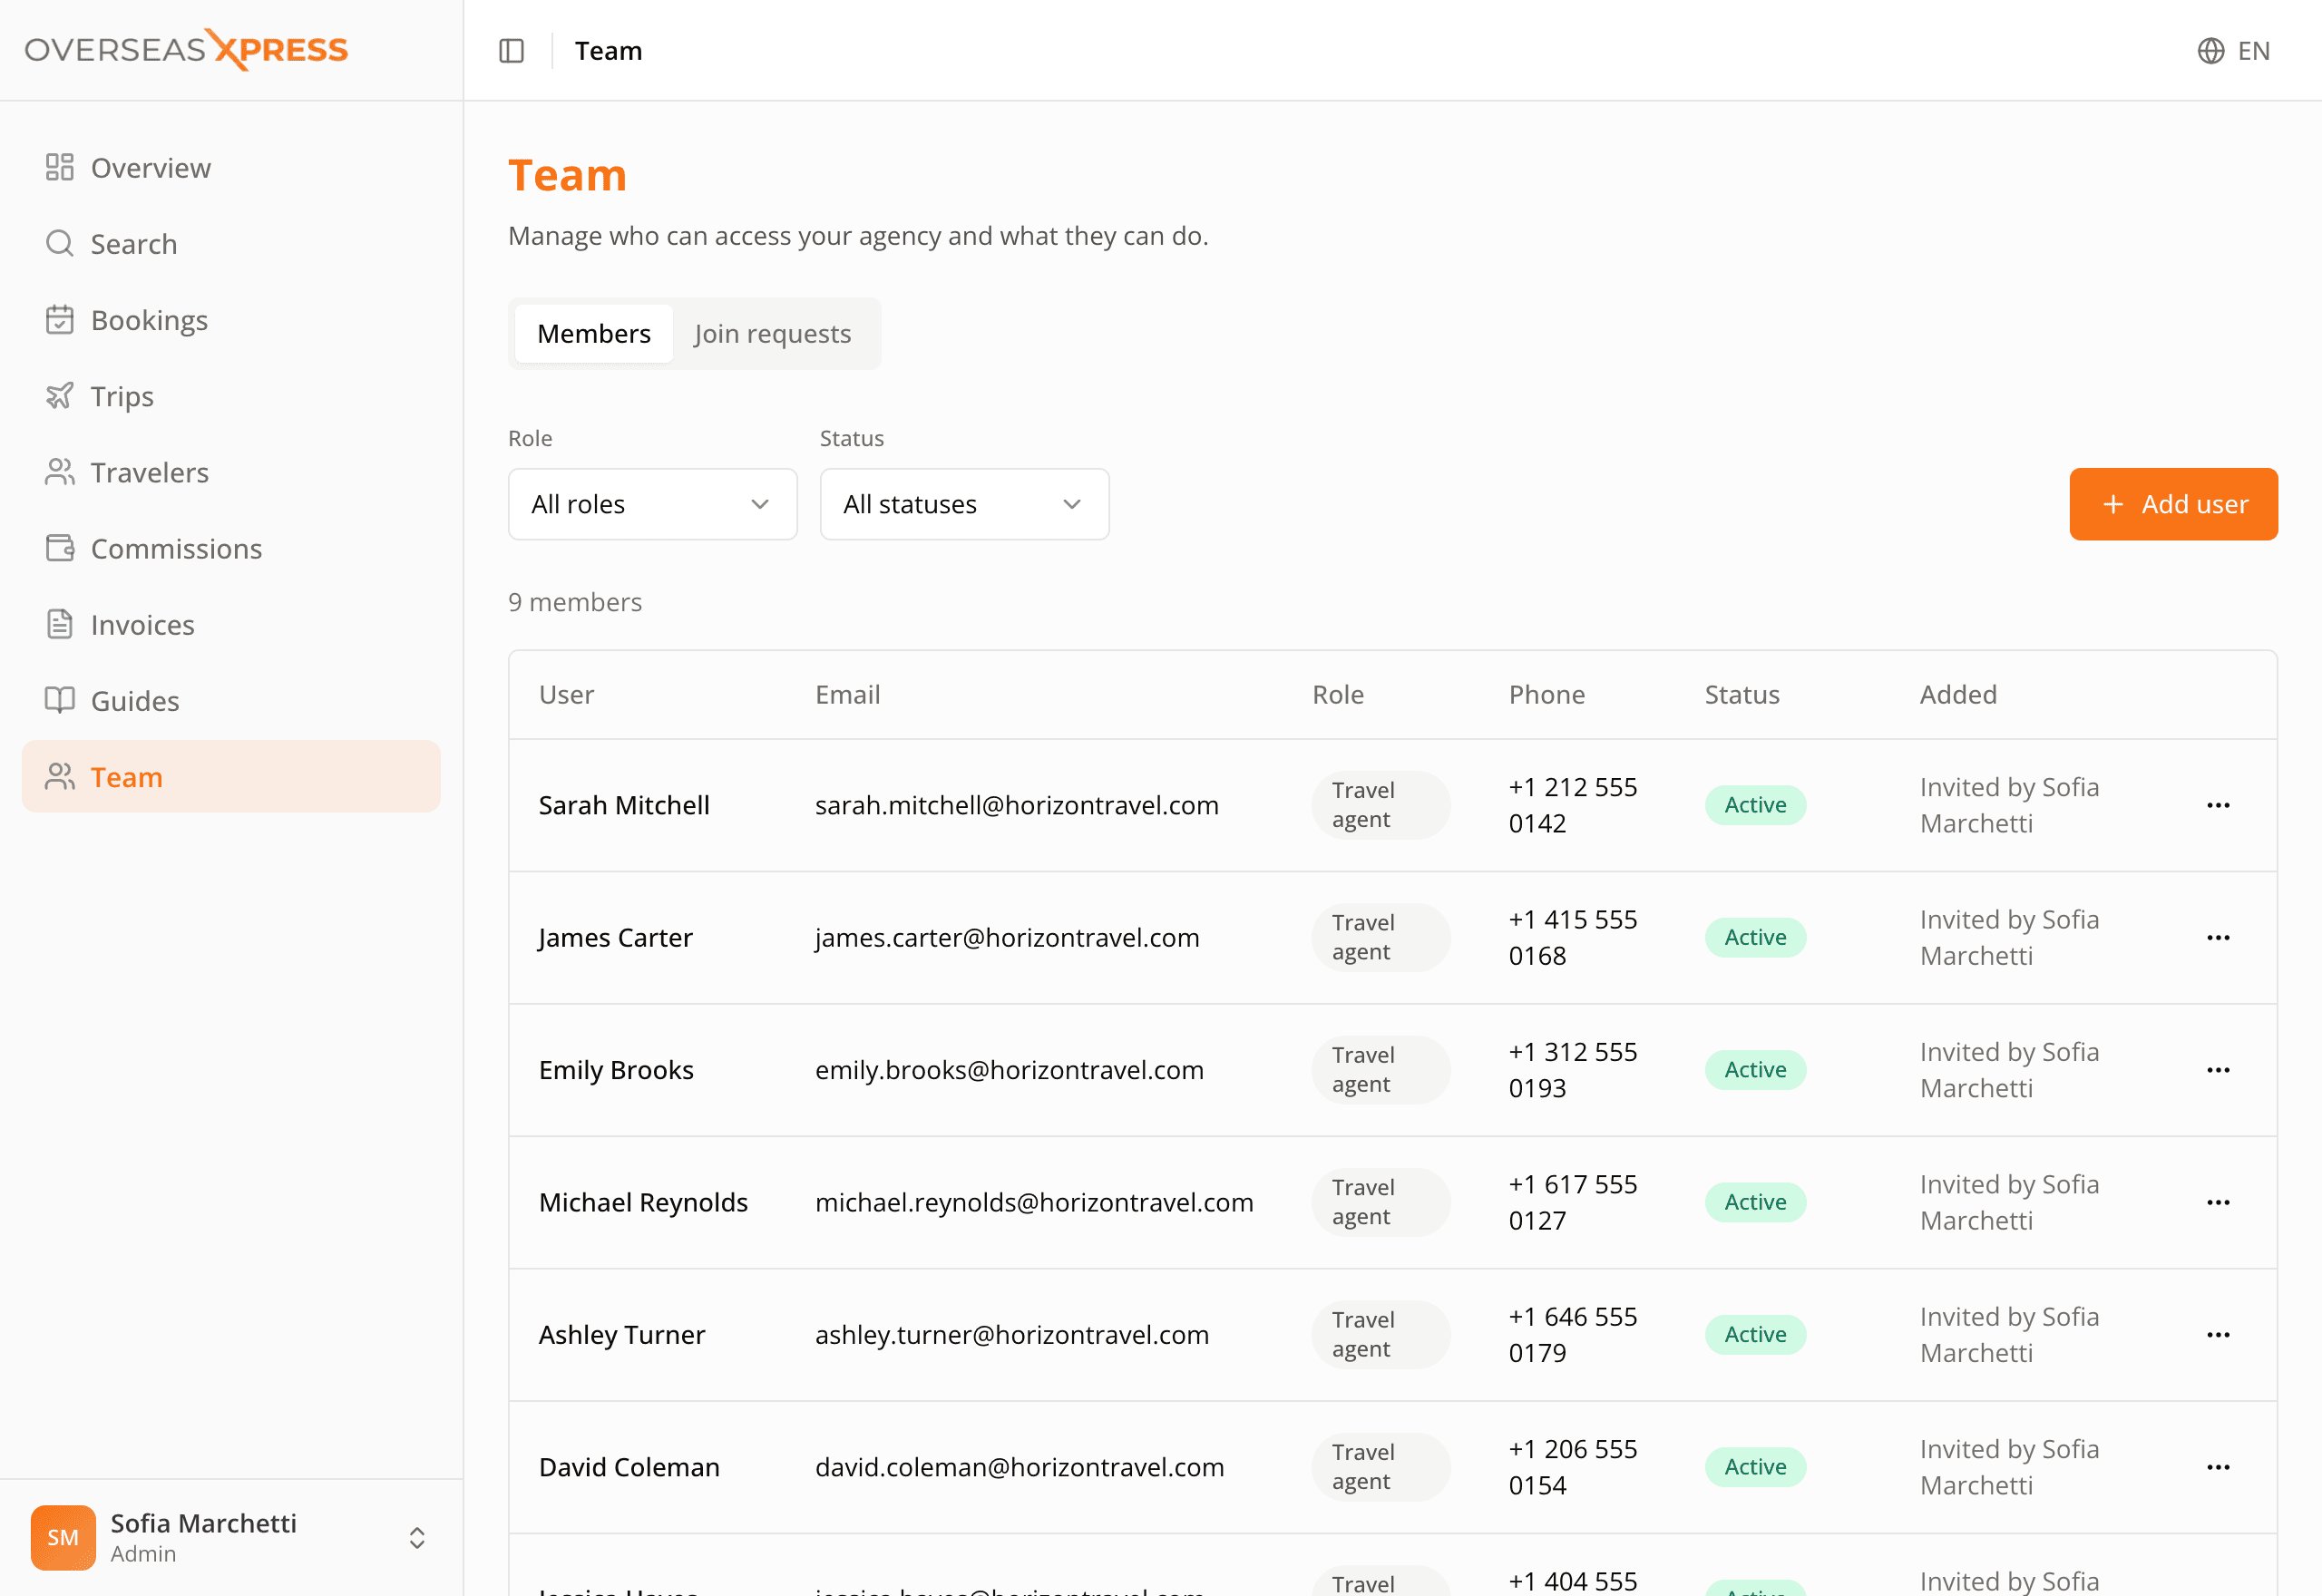Open Trips with the plane icon
The height and width of the screenshot is (1596, 2322).
(231, 396)
